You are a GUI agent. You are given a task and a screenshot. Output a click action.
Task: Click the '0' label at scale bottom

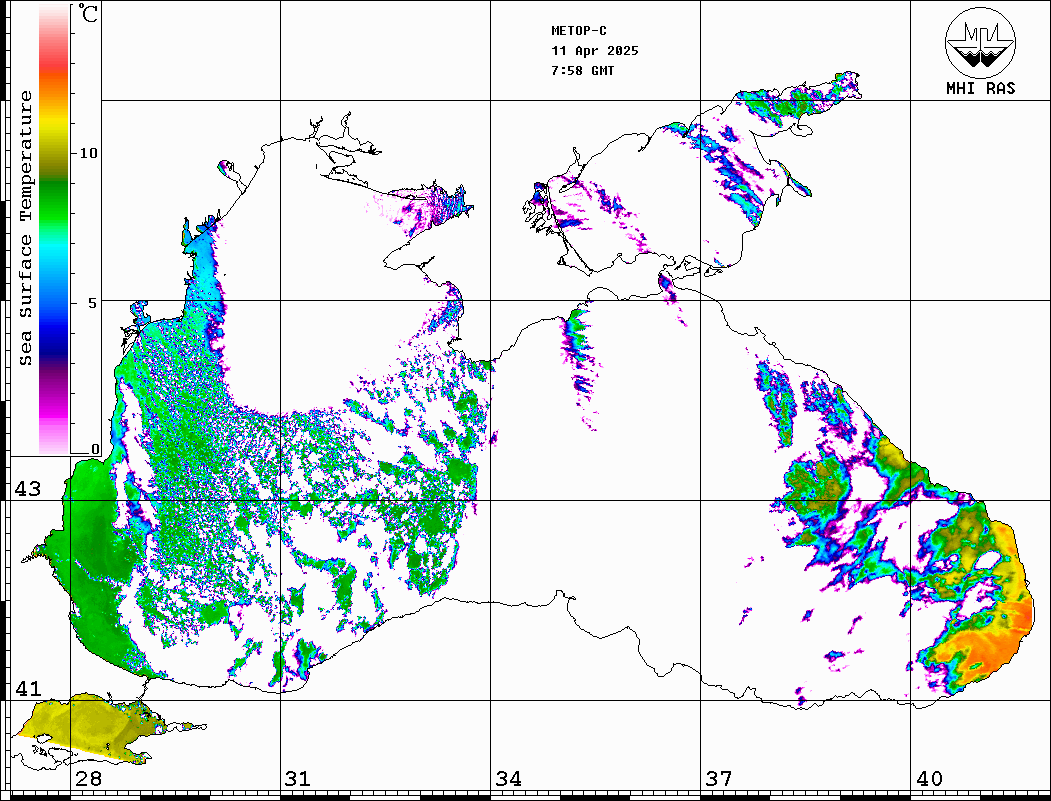pos(95,449)
